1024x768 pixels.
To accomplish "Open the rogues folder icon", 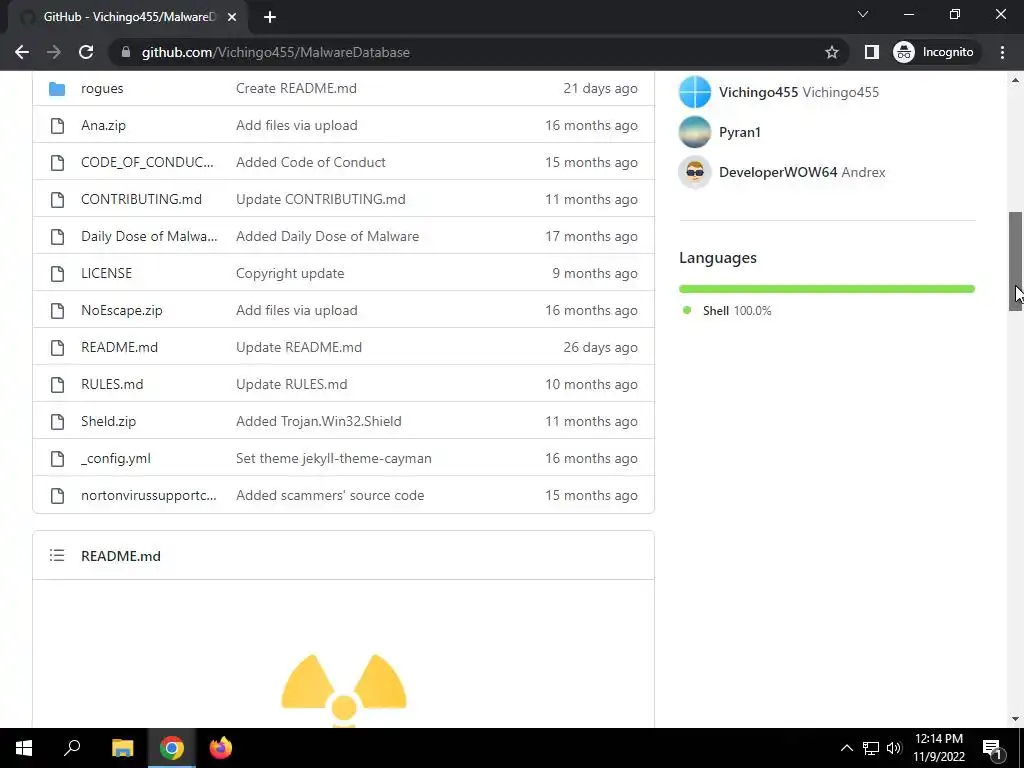I will 57,89.
